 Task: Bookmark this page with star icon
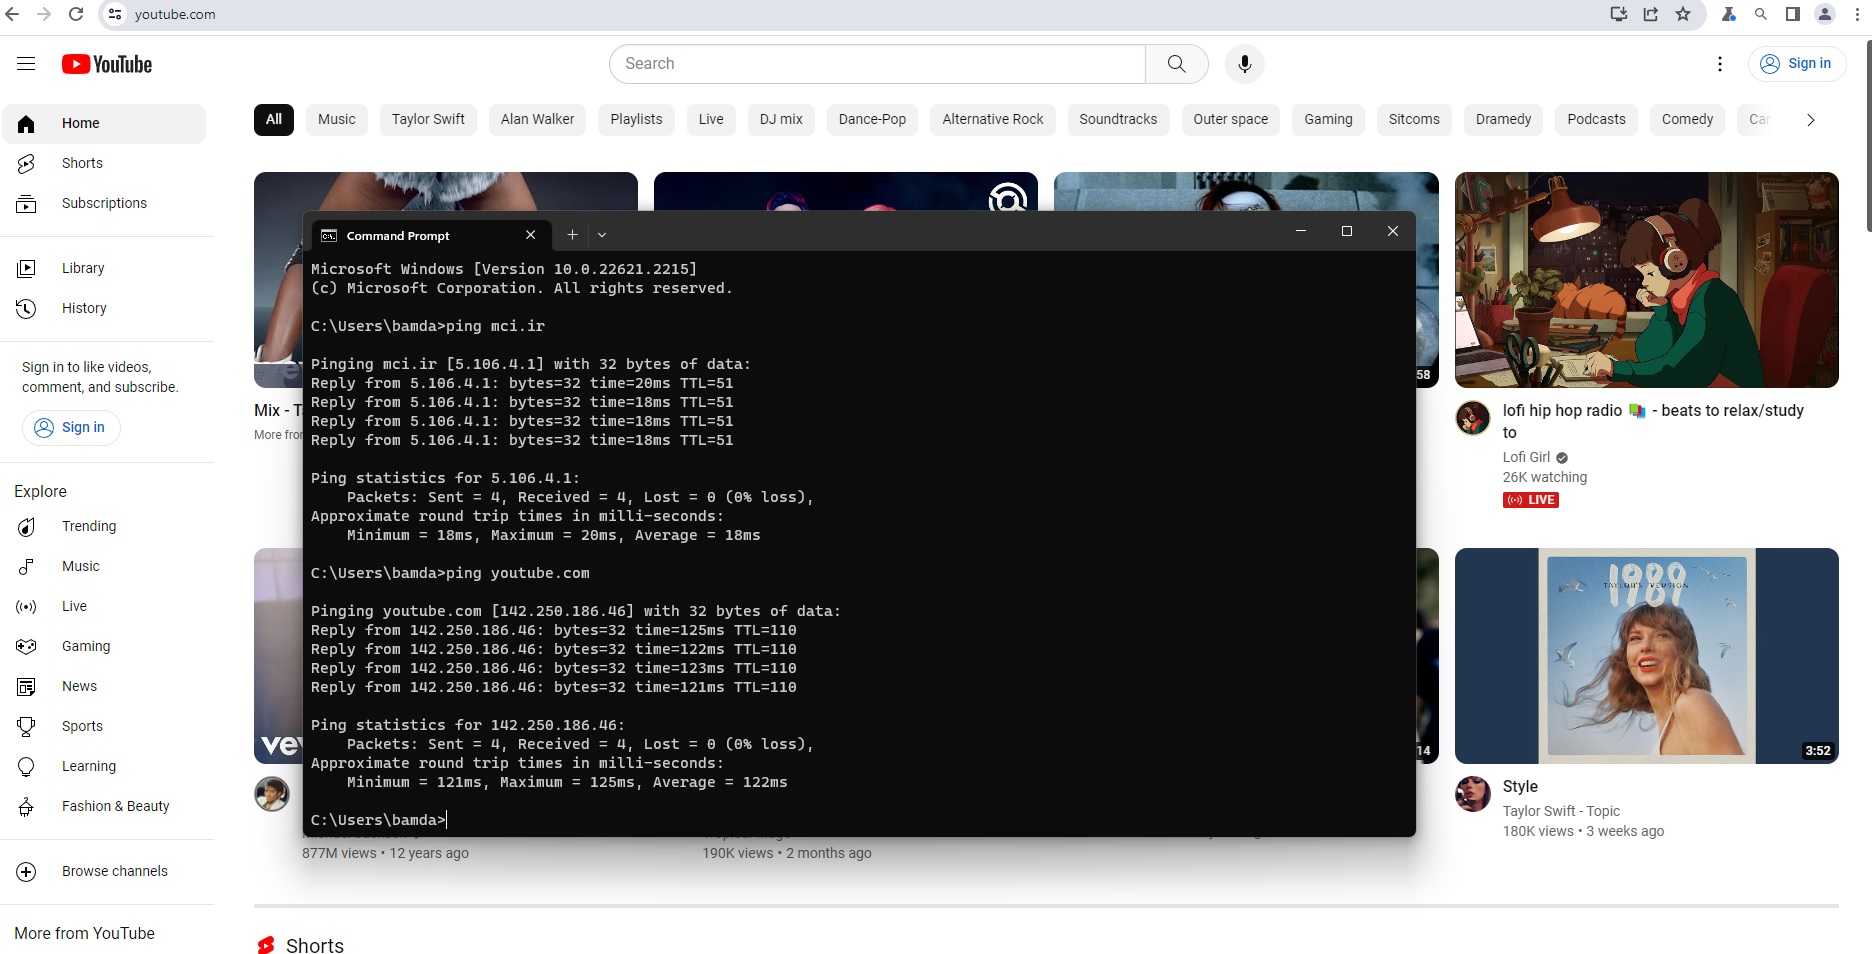1683,14
